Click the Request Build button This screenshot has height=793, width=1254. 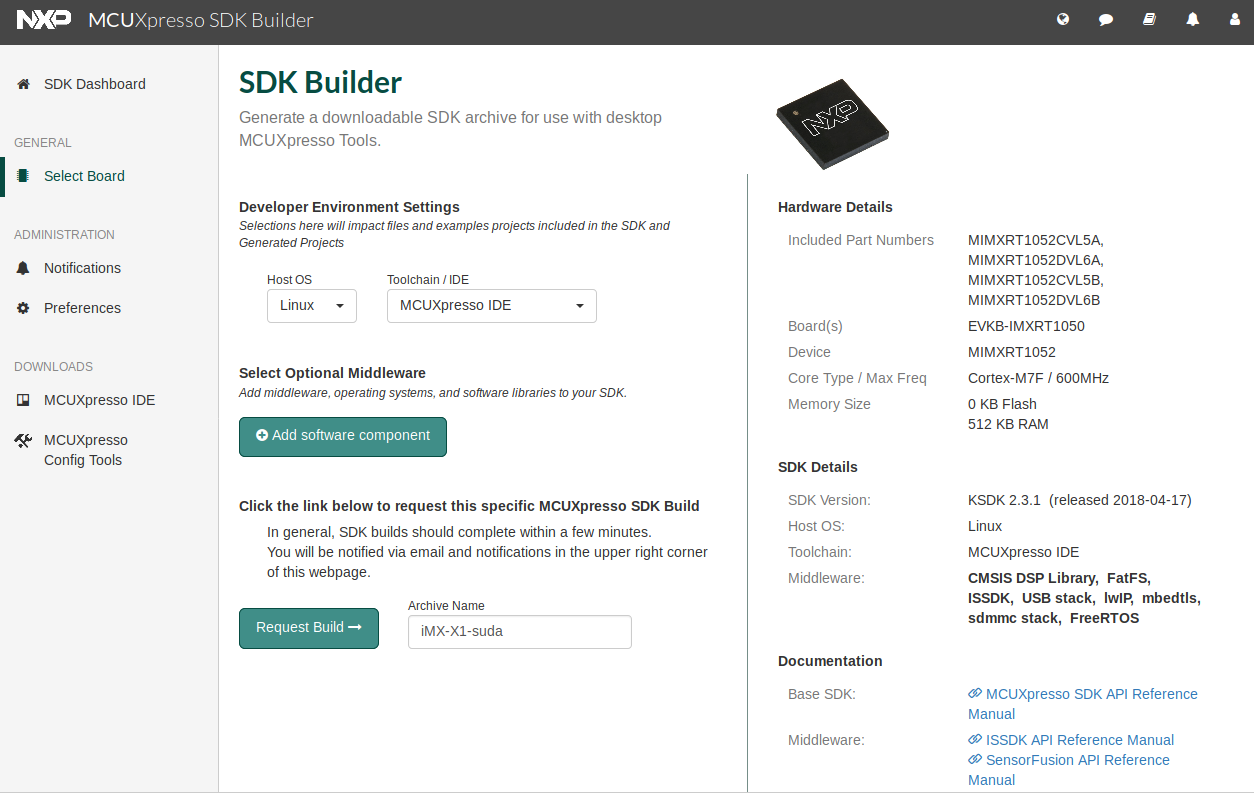(x=309, y=628)
